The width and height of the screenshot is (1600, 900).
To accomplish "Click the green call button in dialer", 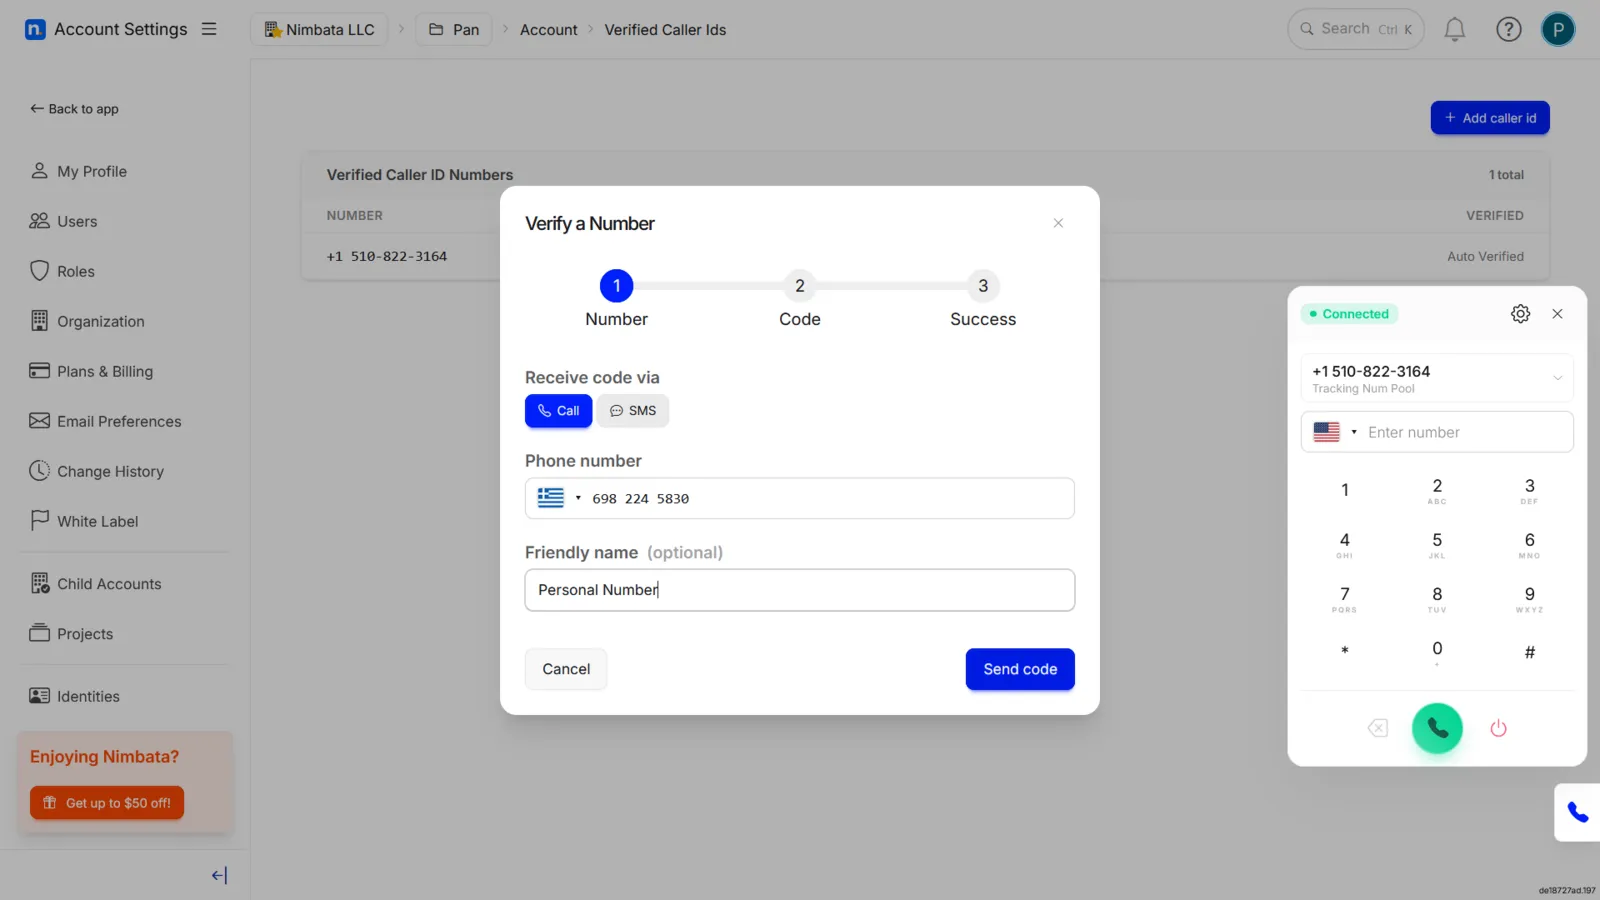I will tap(1437, 728).
